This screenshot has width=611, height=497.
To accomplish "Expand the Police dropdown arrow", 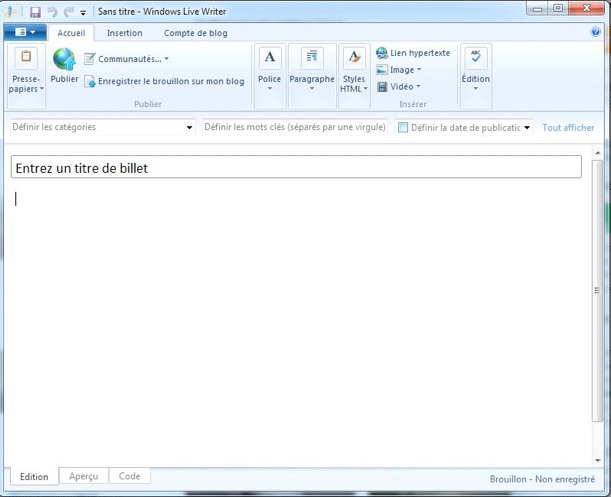I will tap(270, 88).
